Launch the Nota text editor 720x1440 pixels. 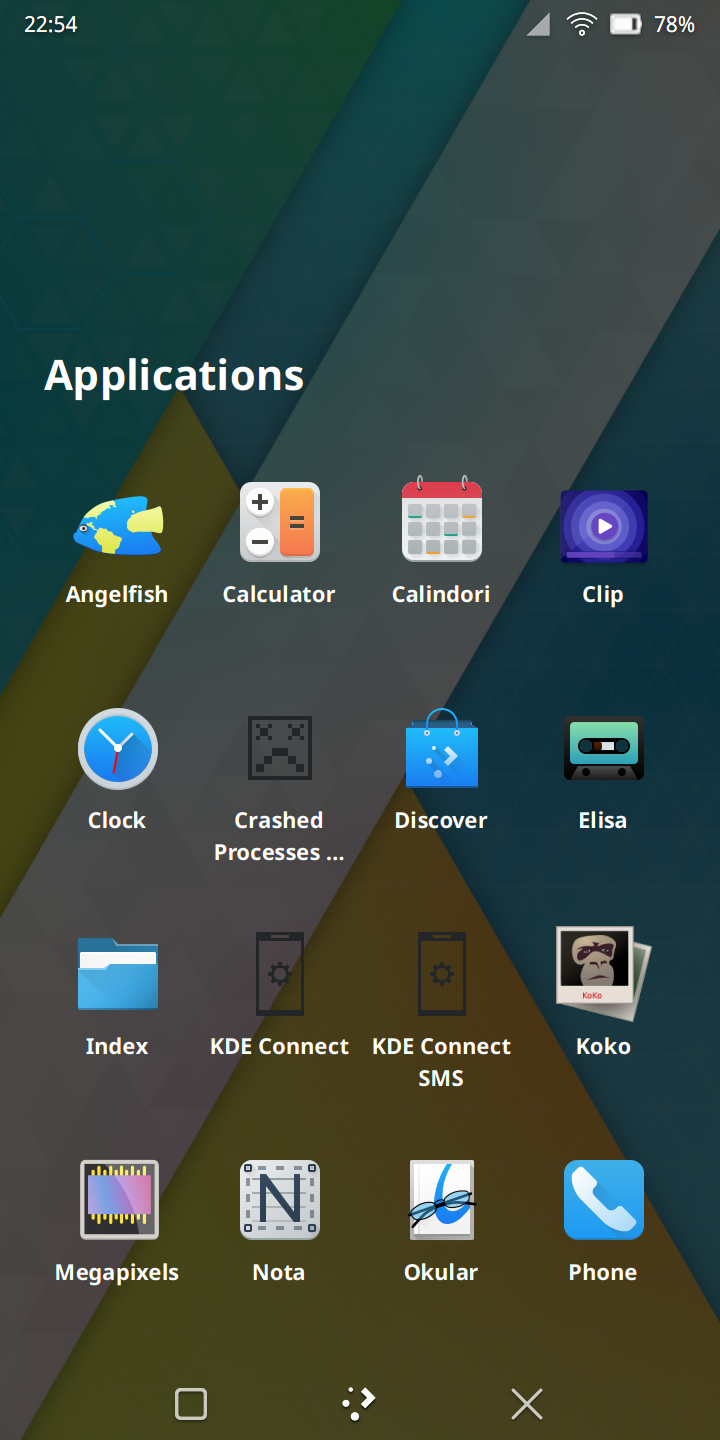click(x=280, y=1199)
